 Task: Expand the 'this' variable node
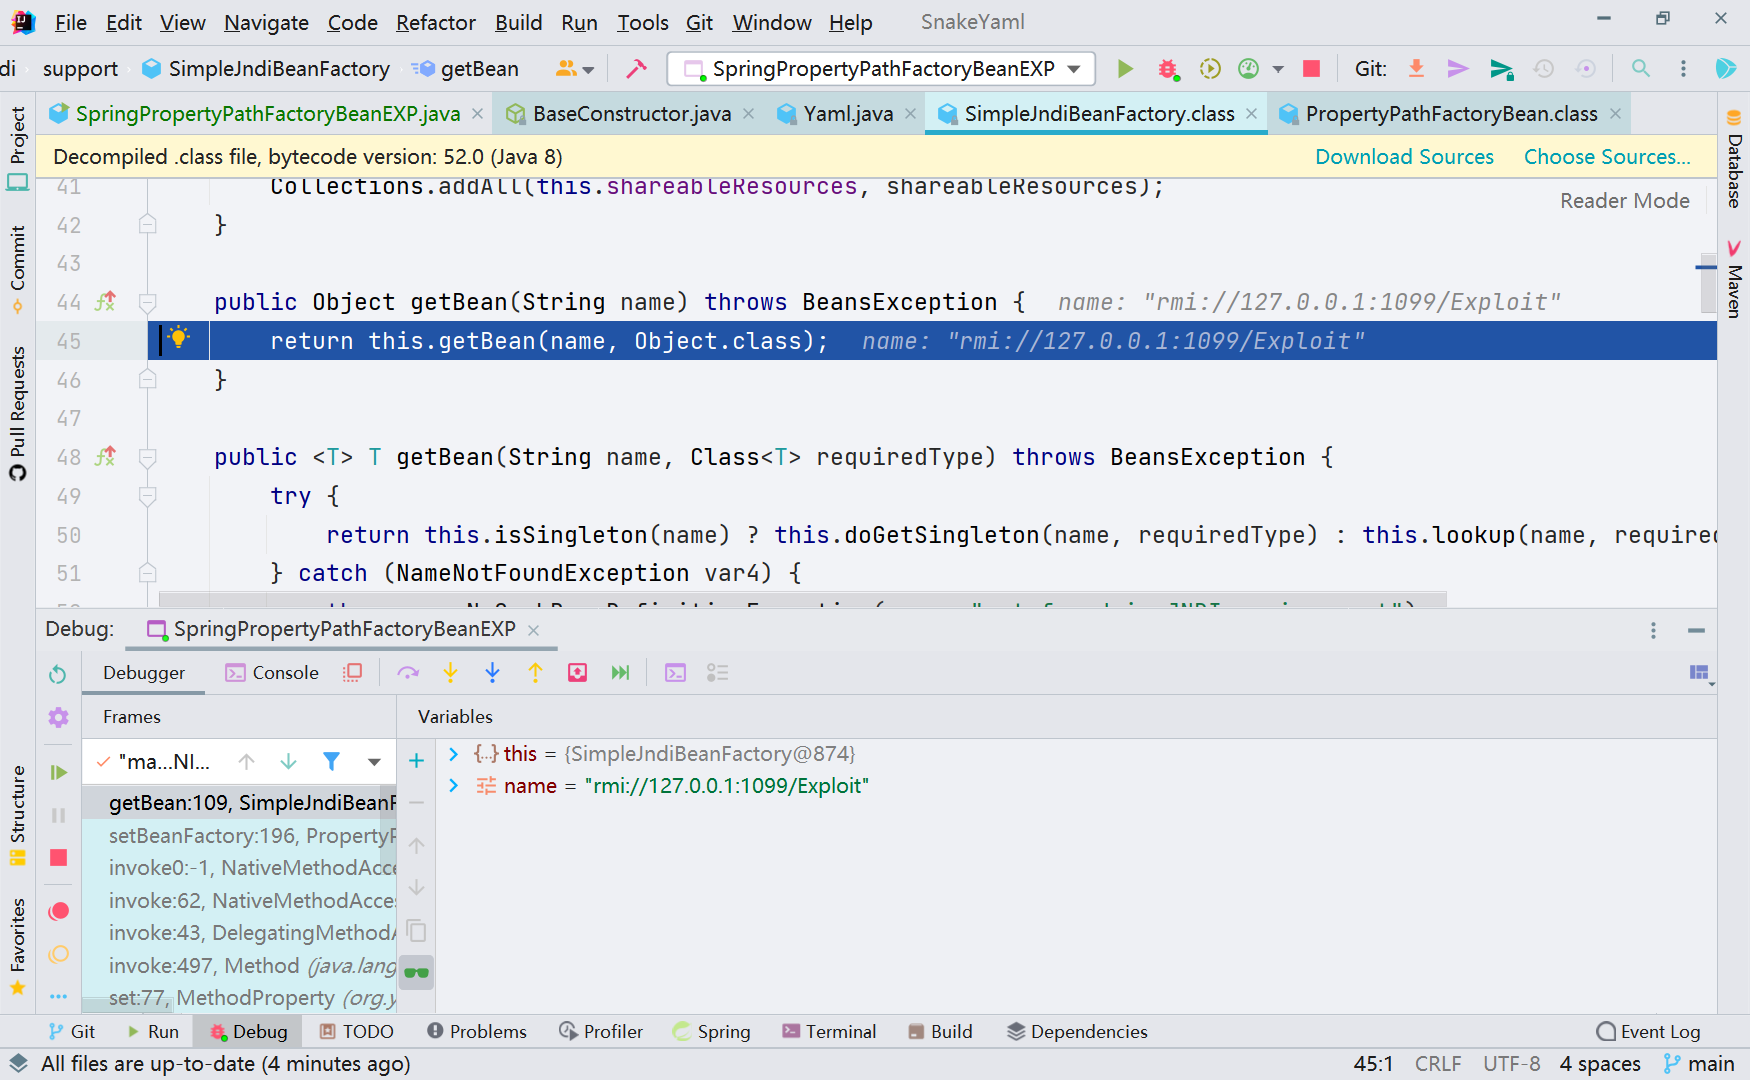[x=454, y=754]
